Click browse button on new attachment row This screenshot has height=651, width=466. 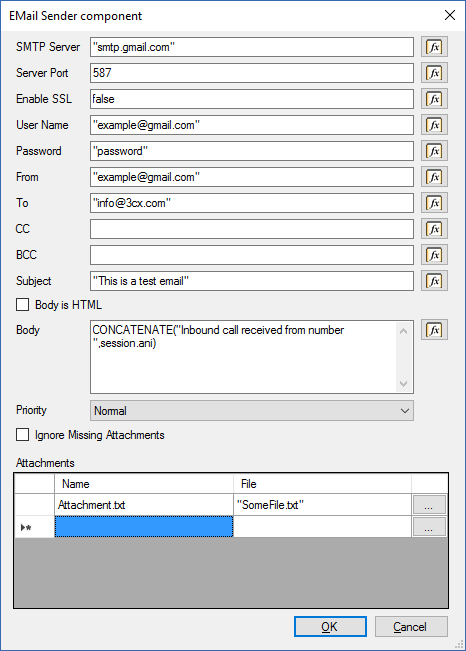(x=429, y=527)
